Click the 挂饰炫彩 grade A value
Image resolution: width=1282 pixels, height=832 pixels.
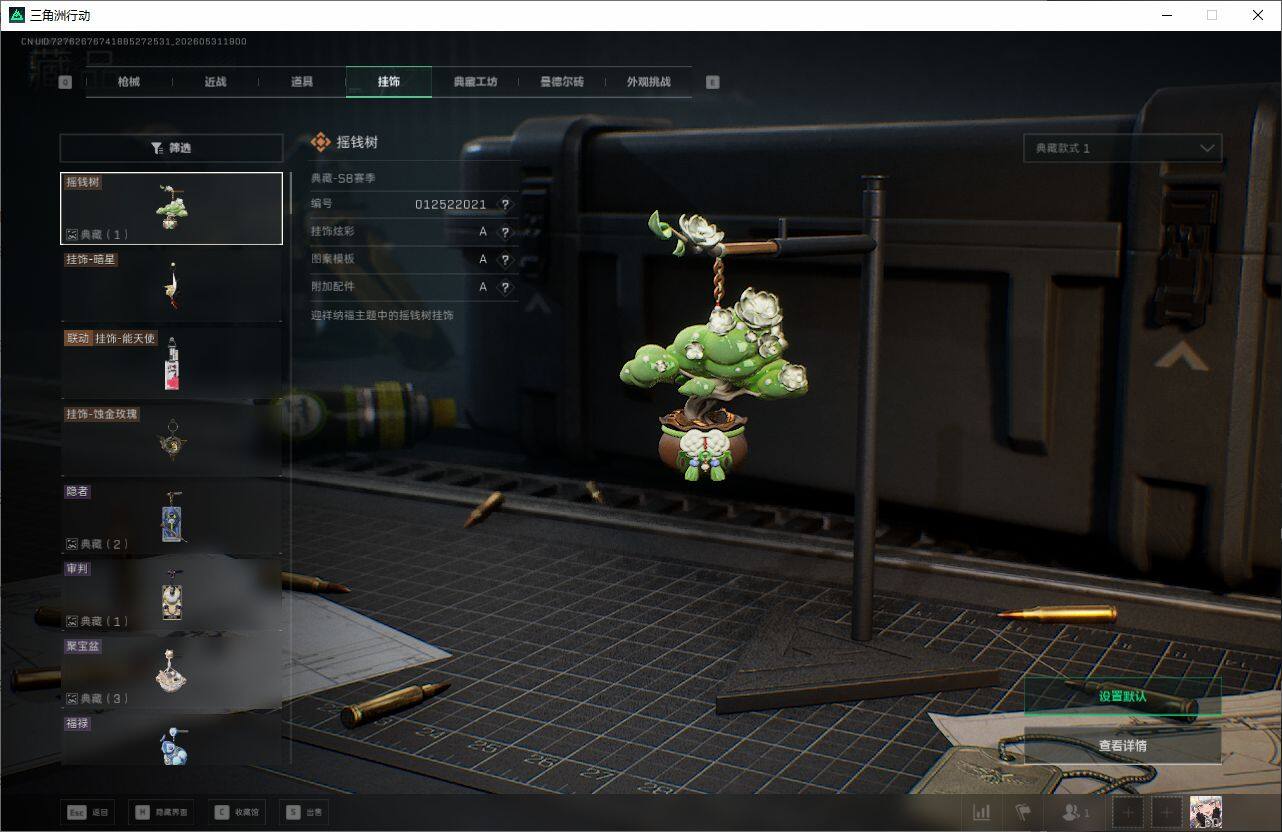[x=483, y=232]
